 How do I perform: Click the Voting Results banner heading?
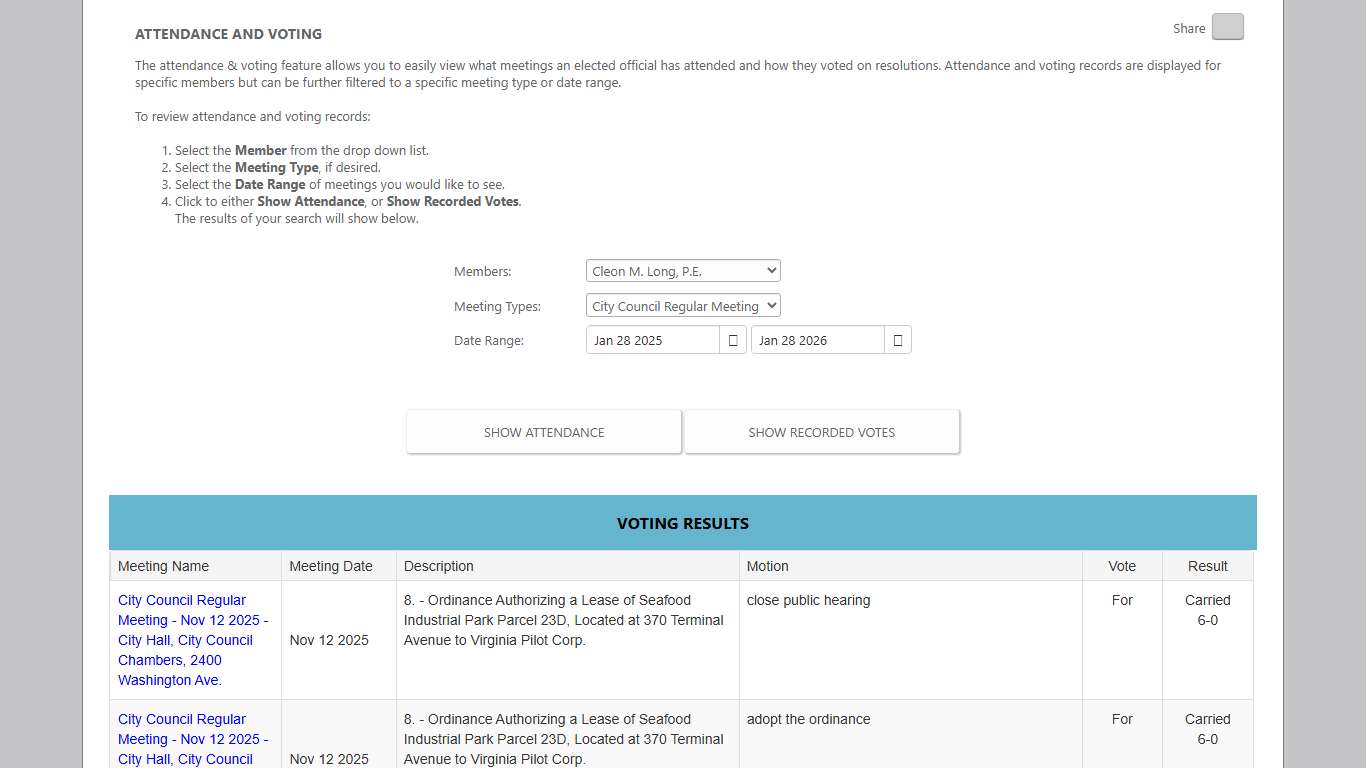point(683,523)
